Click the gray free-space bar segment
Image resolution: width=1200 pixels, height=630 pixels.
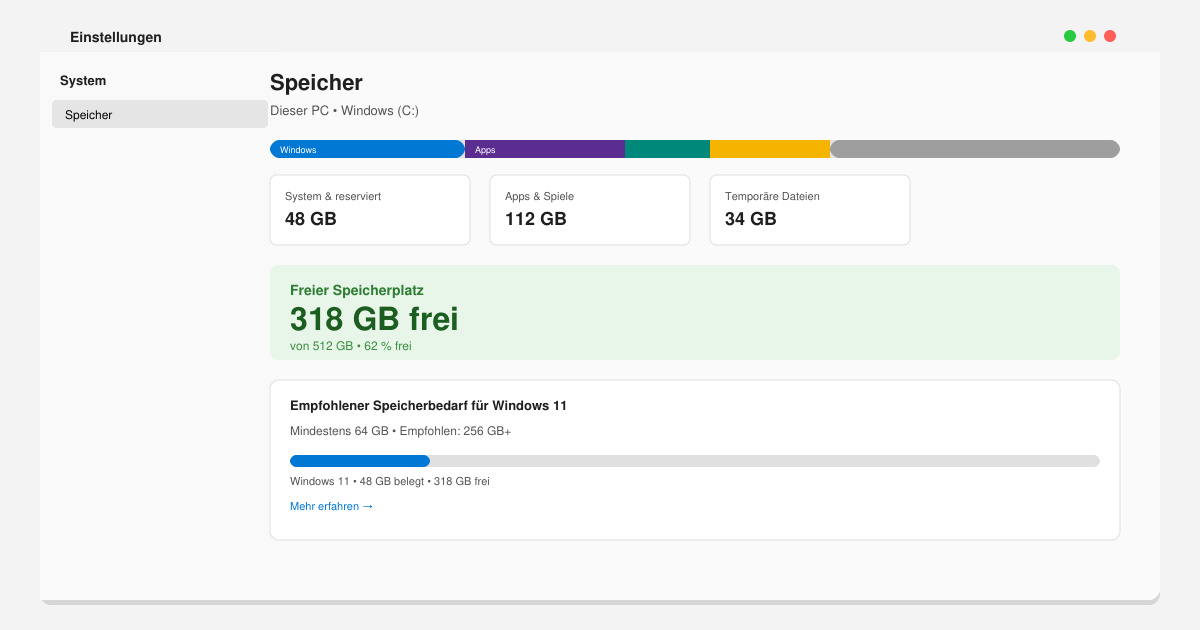[975, 149]
